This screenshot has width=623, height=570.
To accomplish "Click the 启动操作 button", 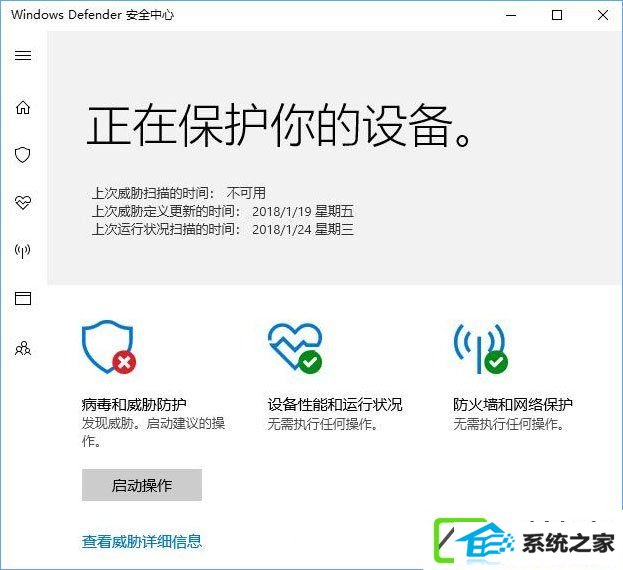I will tap(142, 485).
